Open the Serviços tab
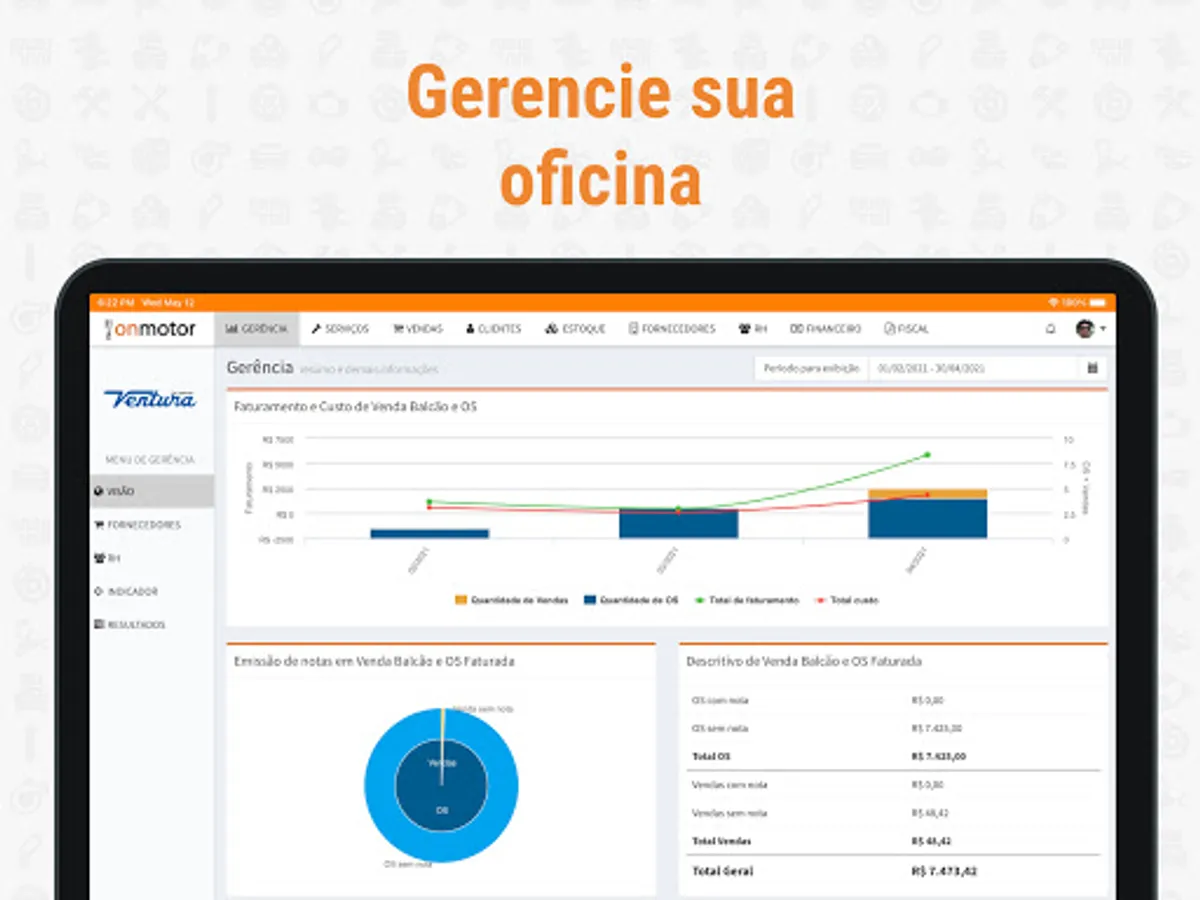The width and height of the screenshot is (1200, 900). pos(340,329)
